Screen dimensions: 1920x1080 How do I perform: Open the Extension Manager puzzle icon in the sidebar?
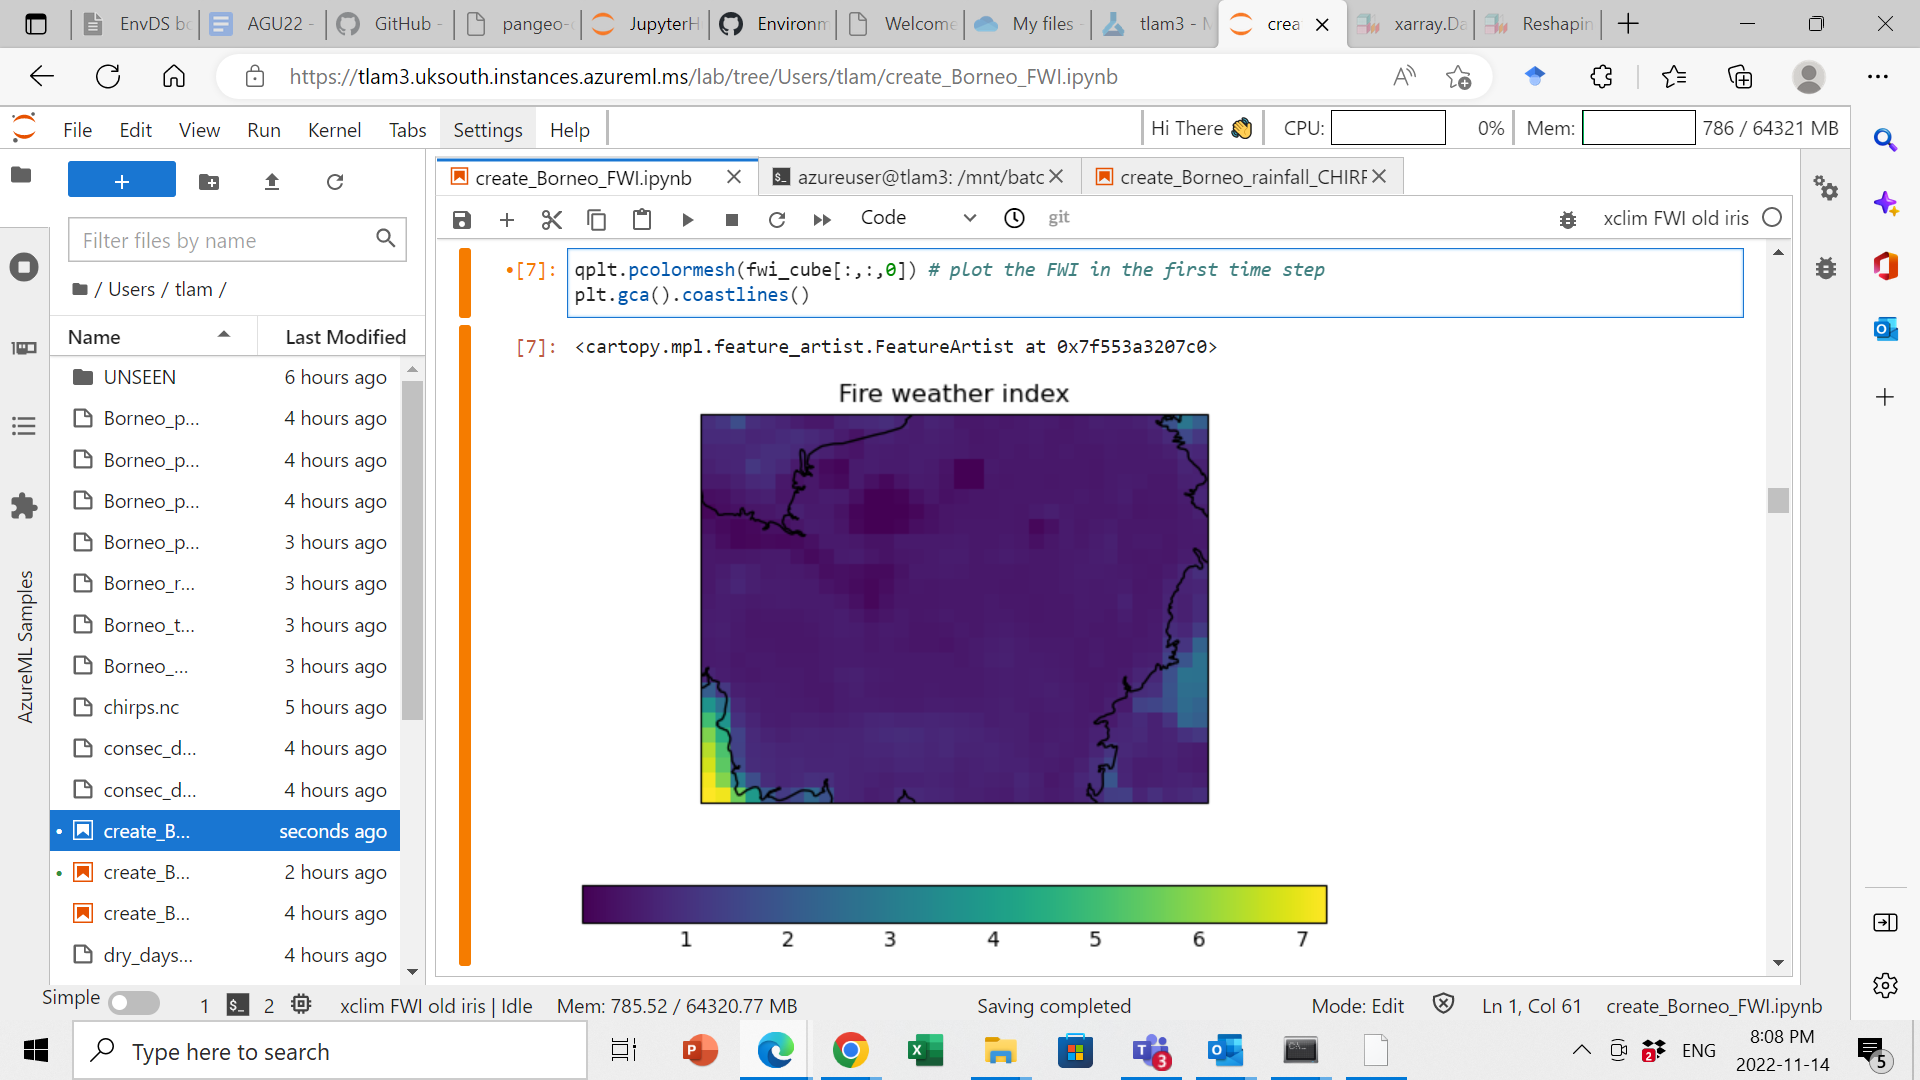tap(24, 506)
